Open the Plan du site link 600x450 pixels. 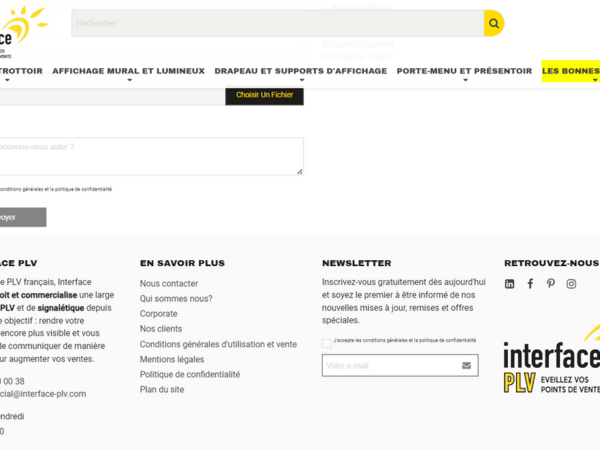[162, 389]
